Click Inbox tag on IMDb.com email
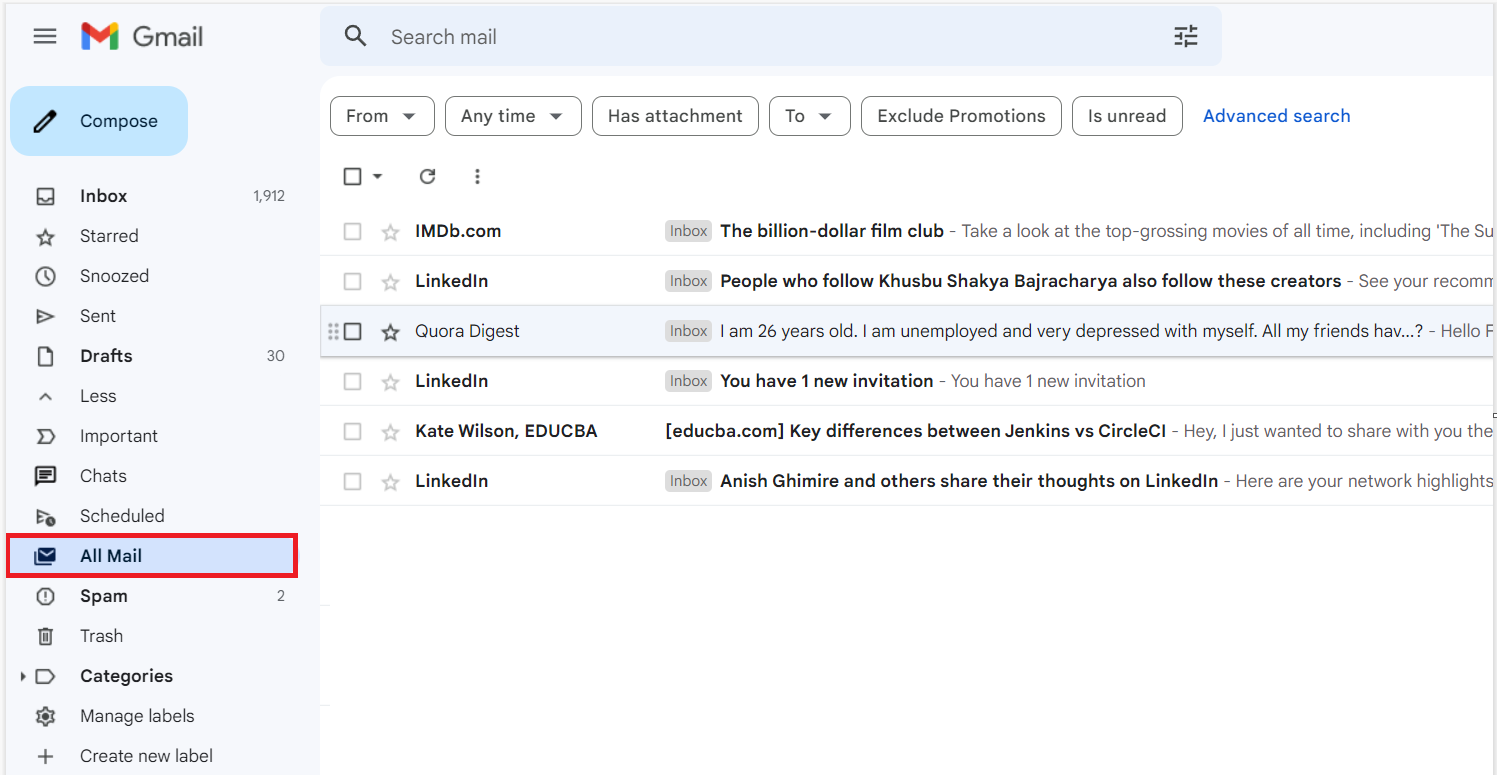This screenshot has width=1497, height=775. (689, 231)
